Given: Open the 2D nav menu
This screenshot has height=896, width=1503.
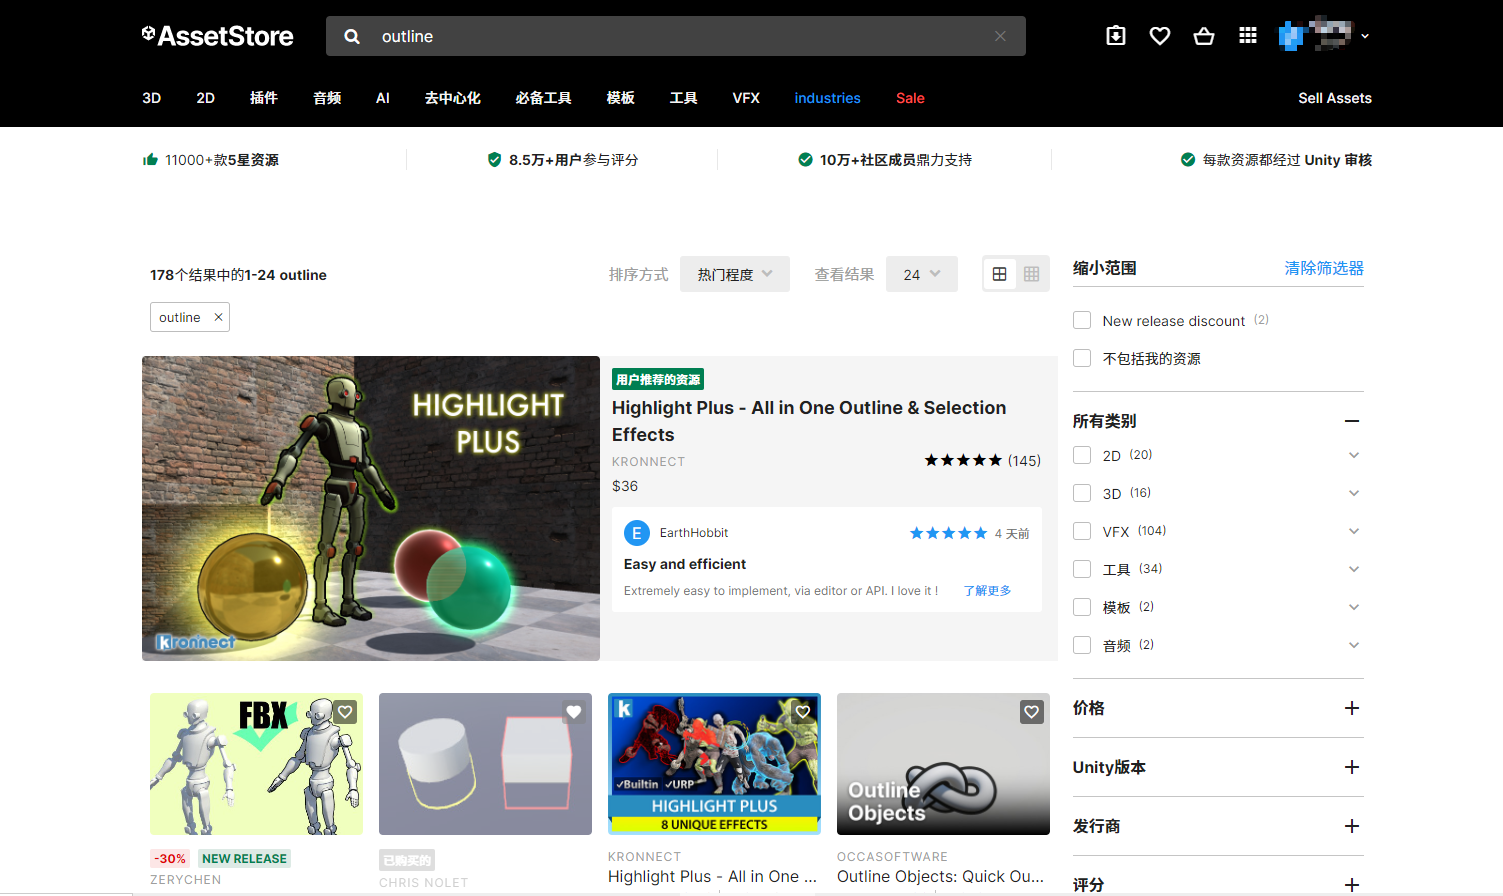Looking at the screenshot, I should 206,98.
